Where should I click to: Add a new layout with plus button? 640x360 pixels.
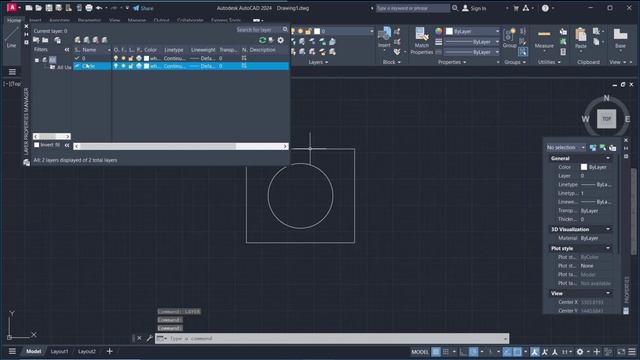109,351
